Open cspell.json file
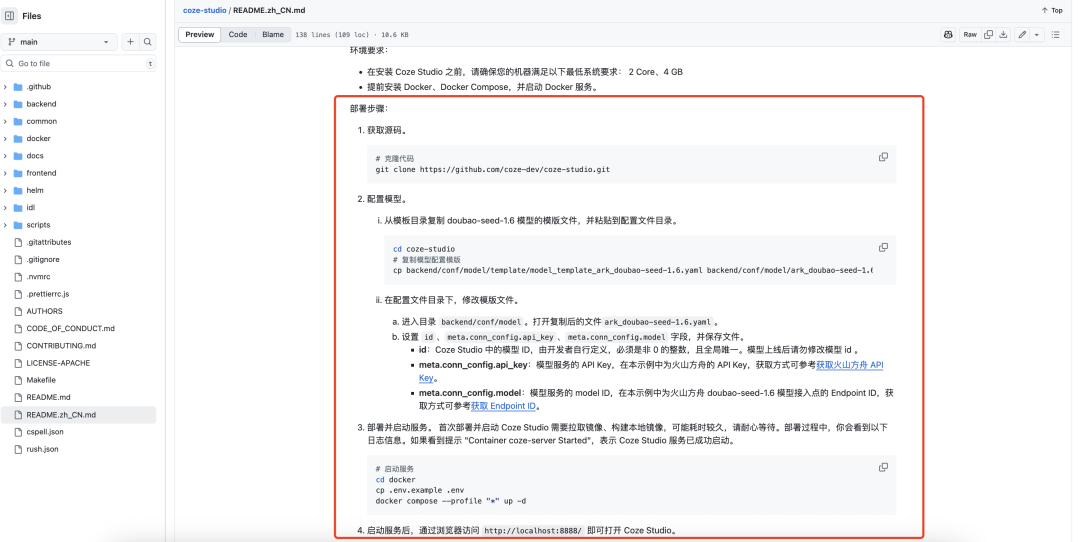 (45, 432)
